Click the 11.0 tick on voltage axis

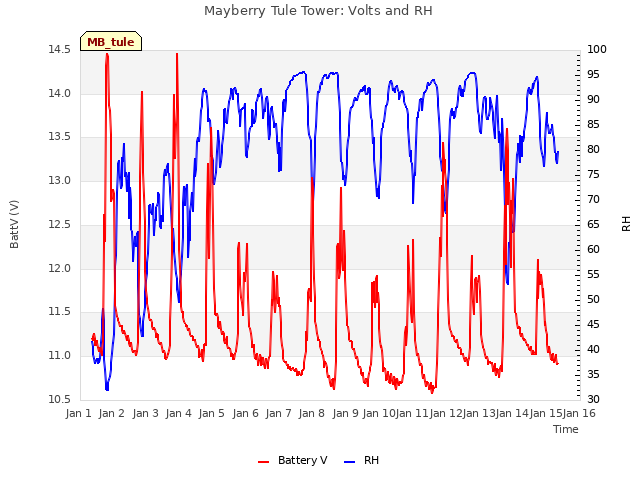point(59,356)
